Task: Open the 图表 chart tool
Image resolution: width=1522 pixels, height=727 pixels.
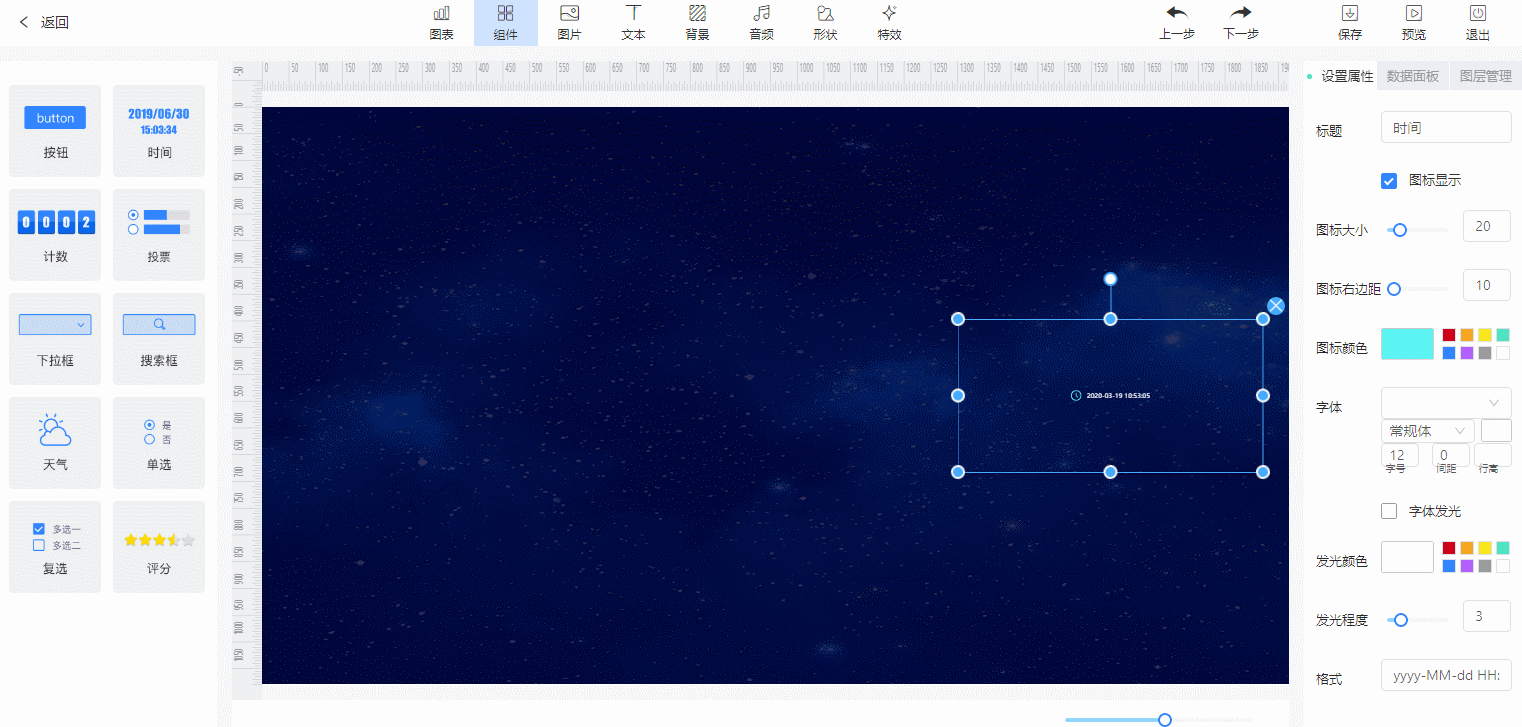Action: (441, 23)
